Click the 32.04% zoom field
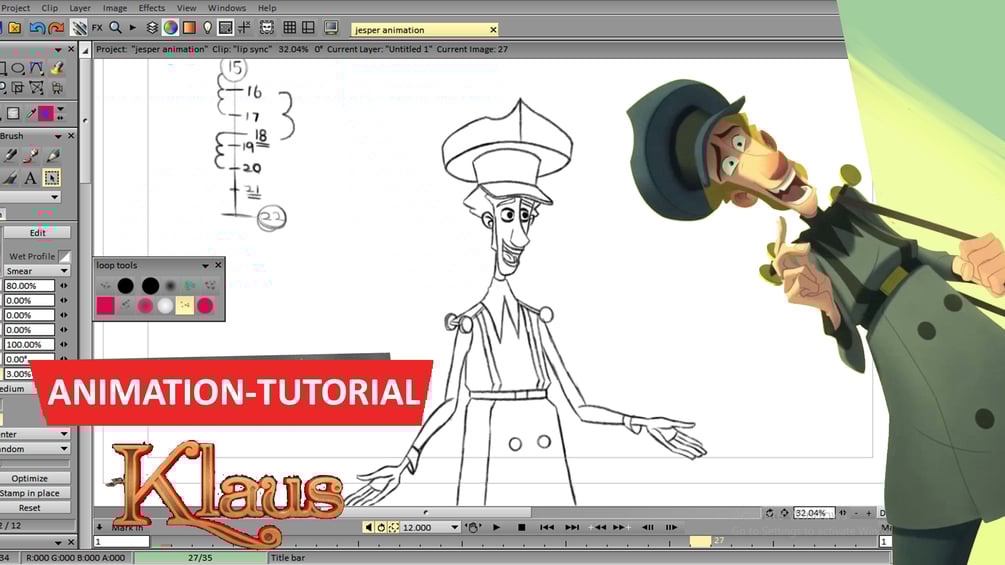The height and width of the screenshot is (565, 1005). (814, 513)
